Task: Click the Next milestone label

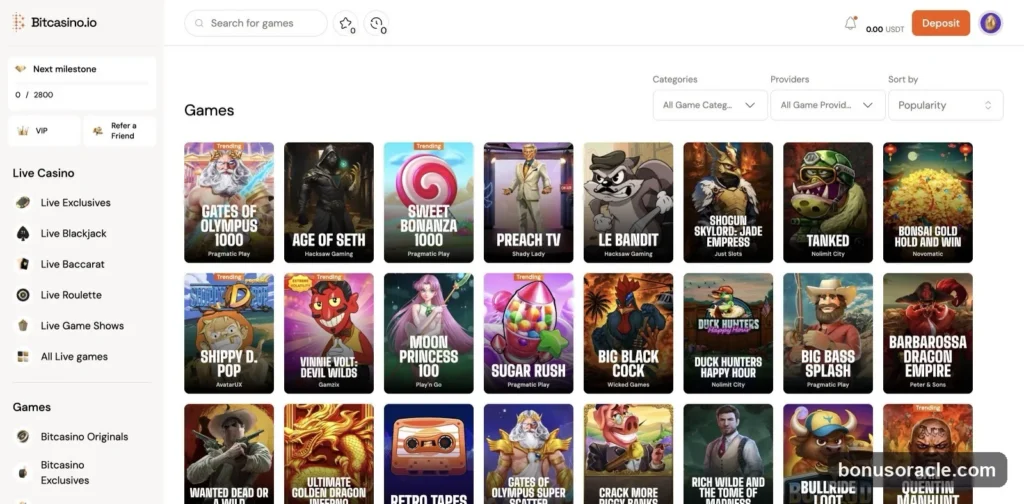Action: pyautogui.click(x=65, y=69)
